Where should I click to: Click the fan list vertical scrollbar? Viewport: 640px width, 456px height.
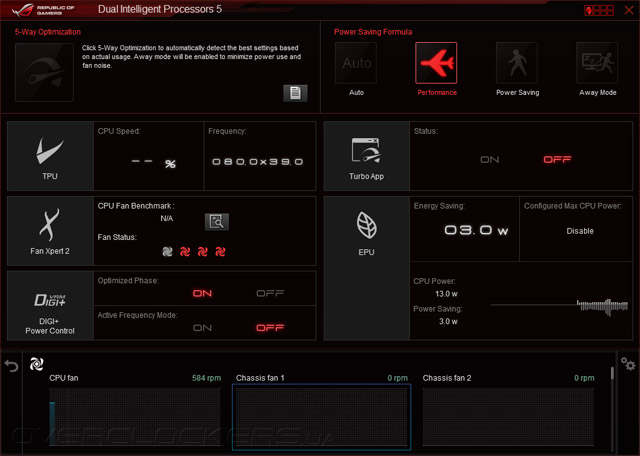point(612,374)
